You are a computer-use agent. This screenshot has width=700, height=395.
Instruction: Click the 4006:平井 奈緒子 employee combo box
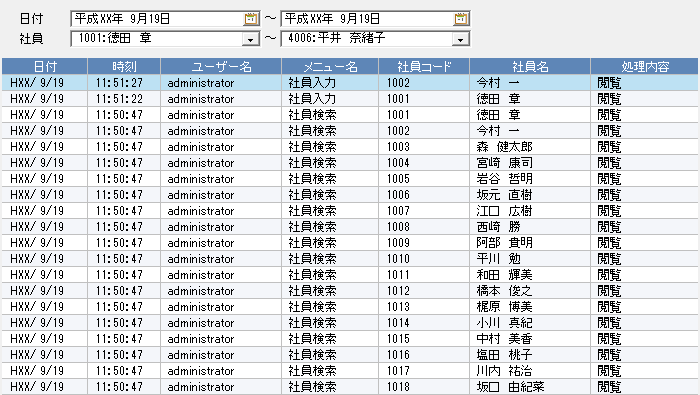click(375, 38)
